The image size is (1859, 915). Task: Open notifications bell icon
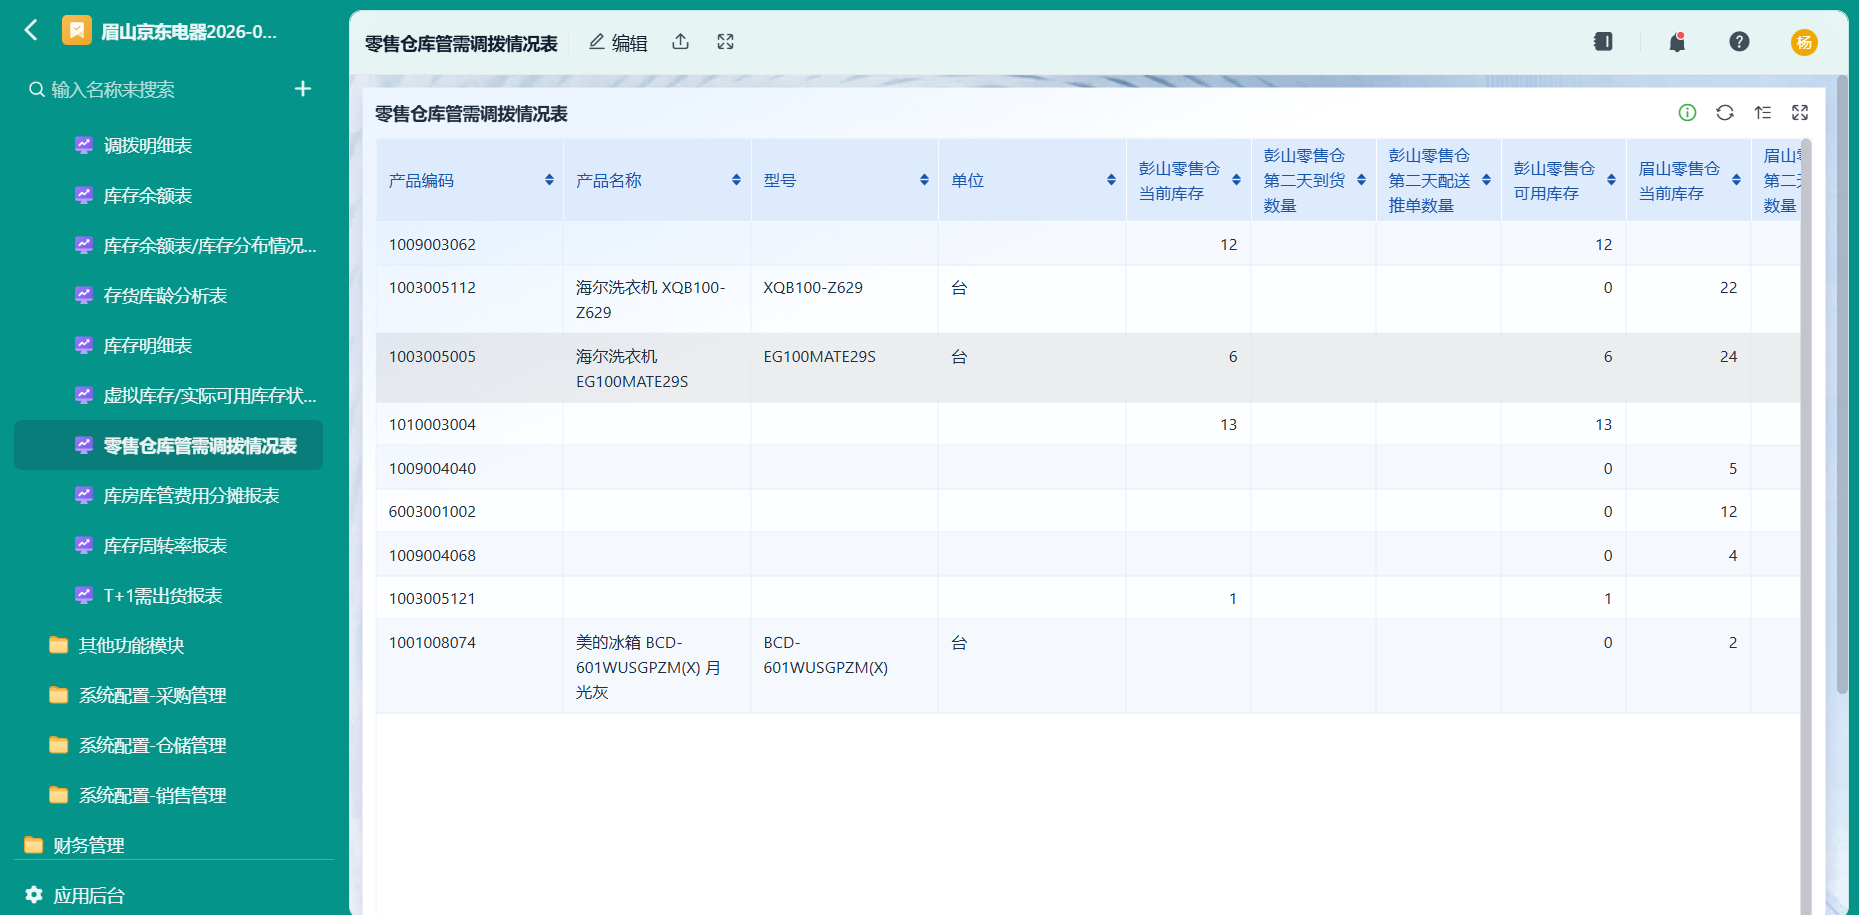1677,42
